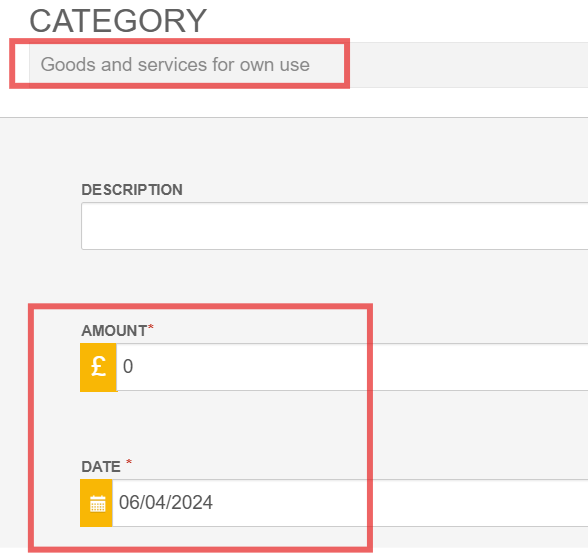The width and height of the screenshot is (588, 553).
Task: Click the DATE label text
Action: coord(101,467)
